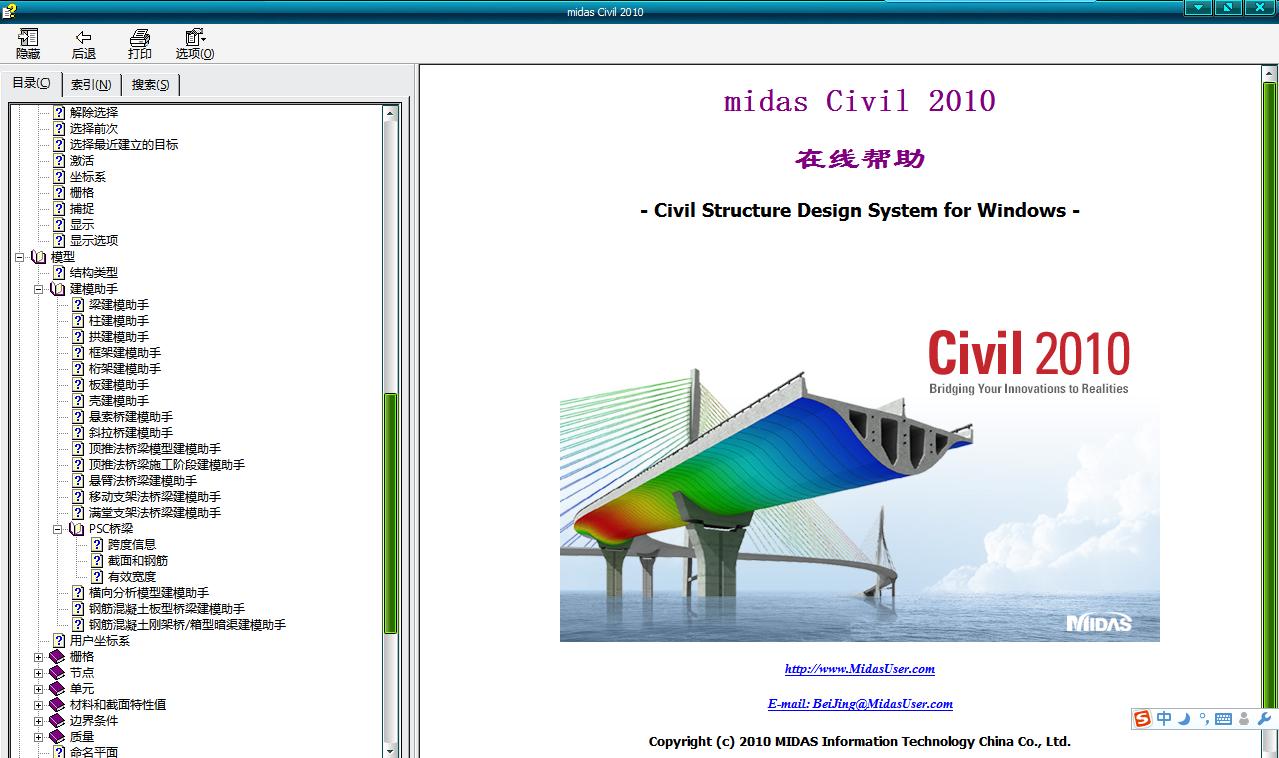Open the IME soft keyboard icon
1279x758 pixels.
tap(1223, 719)
